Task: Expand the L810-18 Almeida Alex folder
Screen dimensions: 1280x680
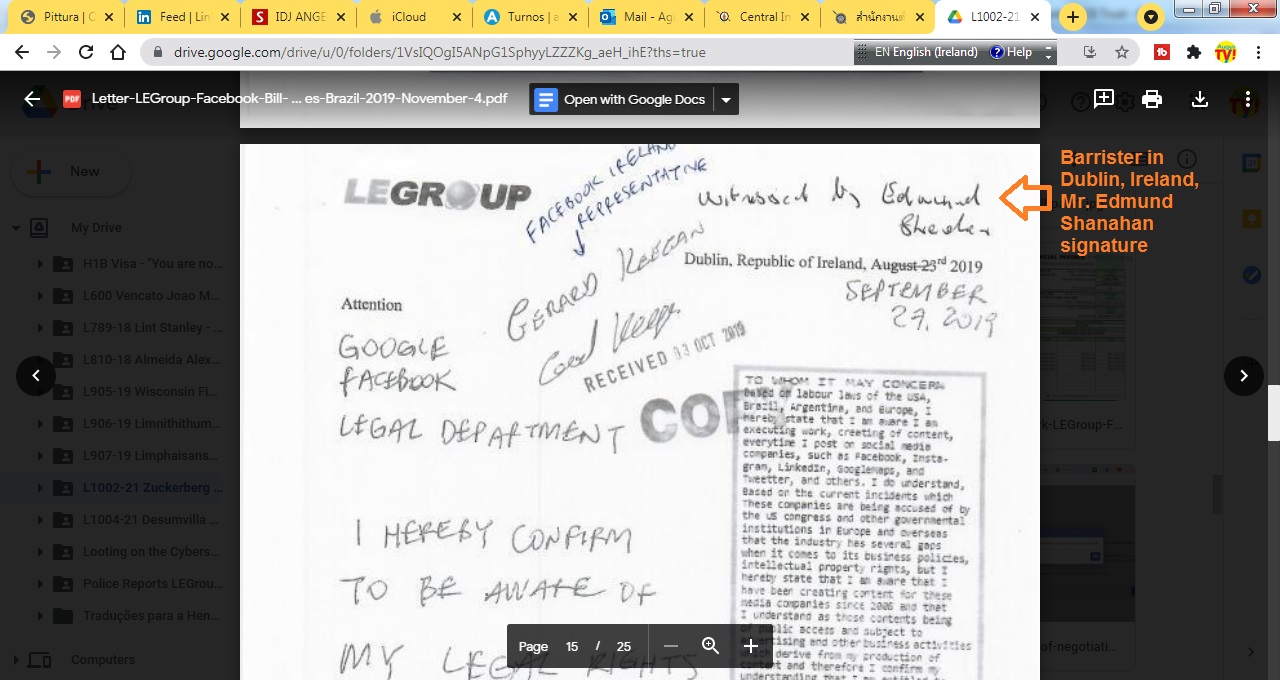Action: point(40,360)
